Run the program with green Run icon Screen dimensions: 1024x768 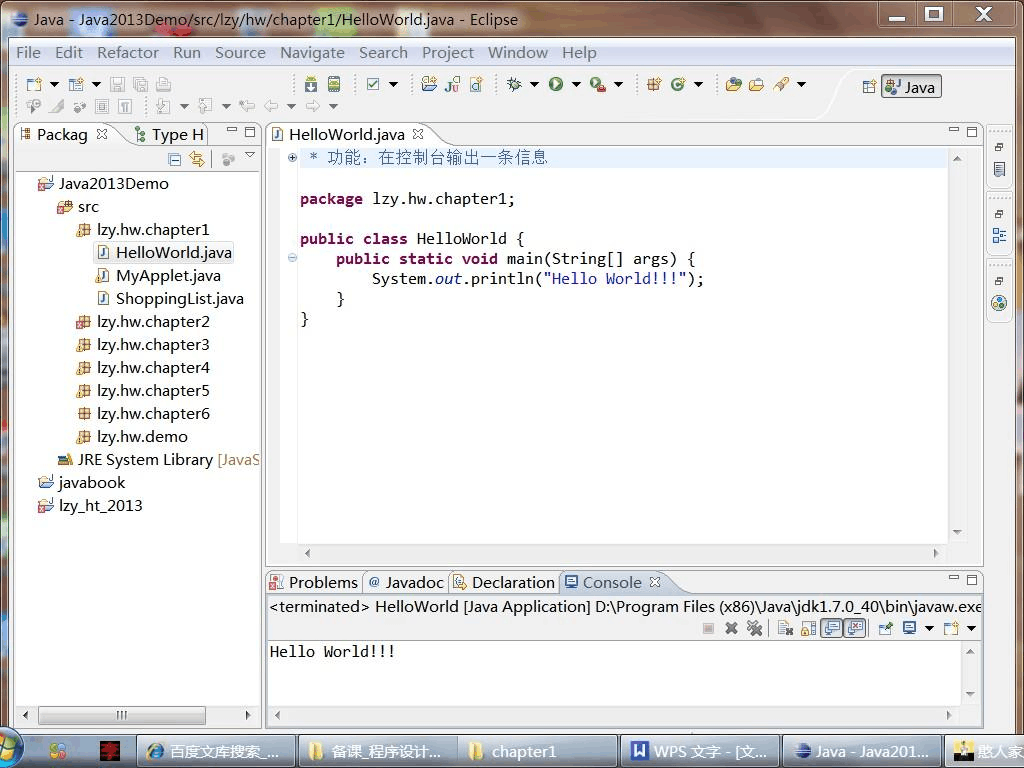[556, 84]
